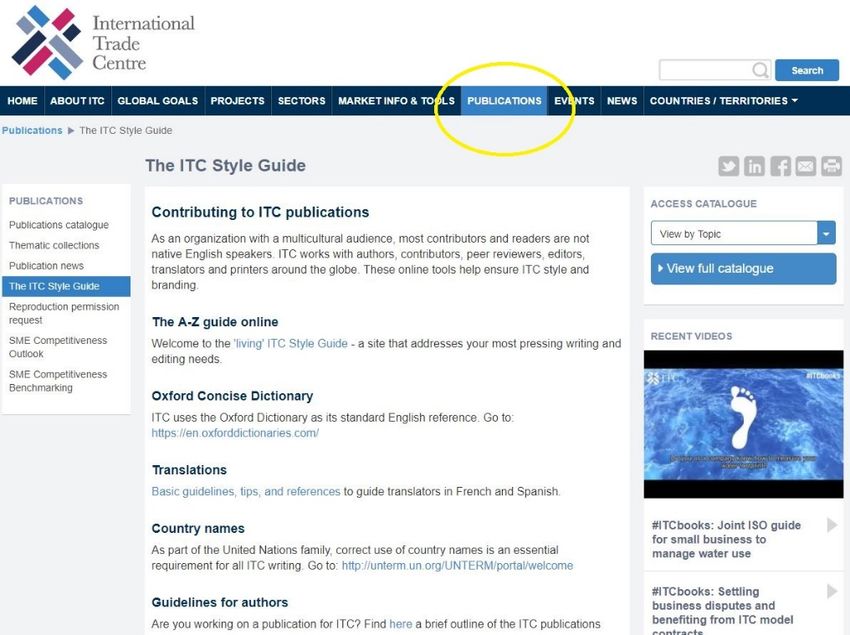The height and width of the screenshot is (635, 850).
Task: Click the magnifier icon in search box
Action: [760, 70]
